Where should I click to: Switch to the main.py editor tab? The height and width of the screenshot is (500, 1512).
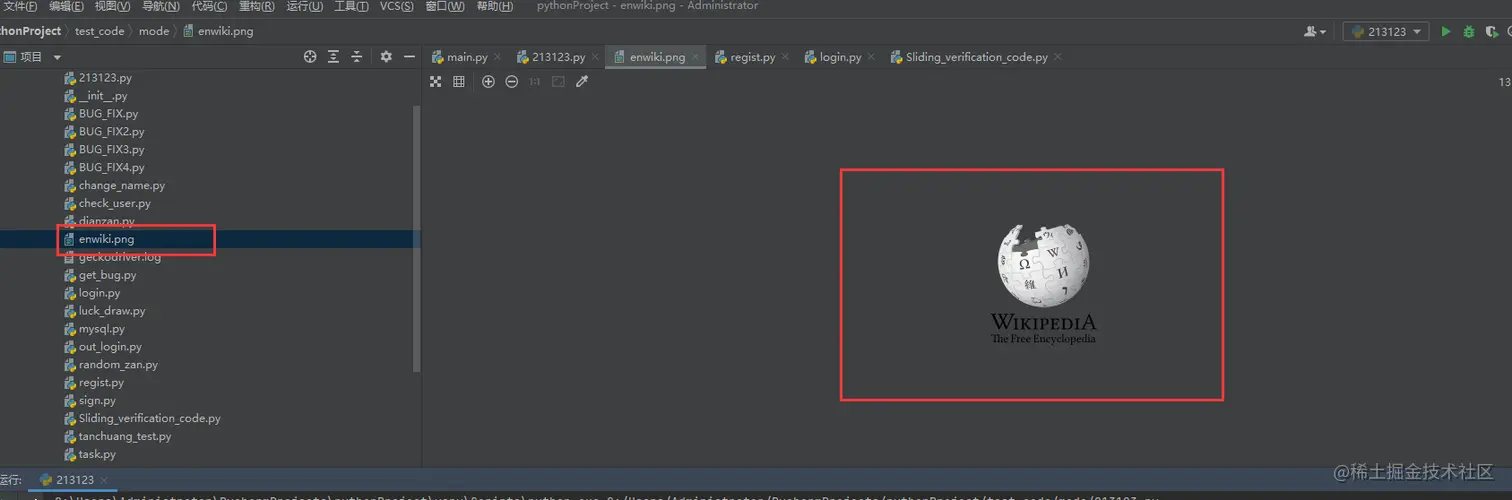(467, 57)
